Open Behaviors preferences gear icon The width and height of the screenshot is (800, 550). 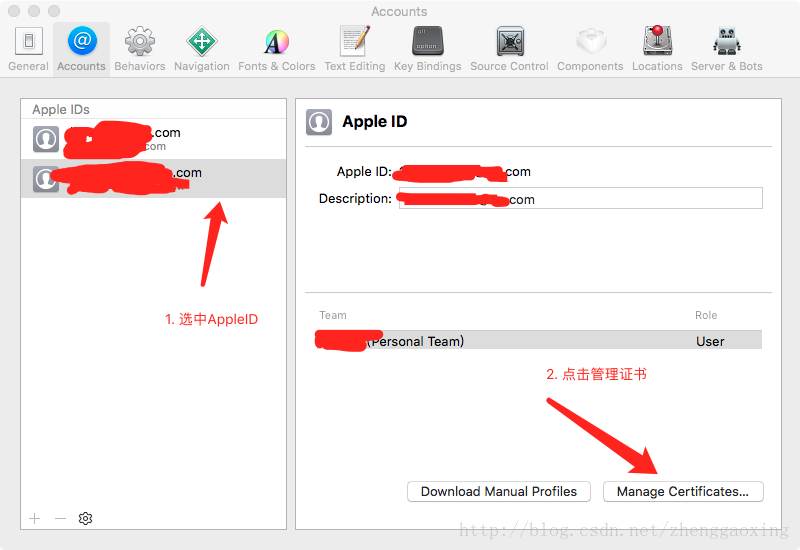tap(140, 49)
